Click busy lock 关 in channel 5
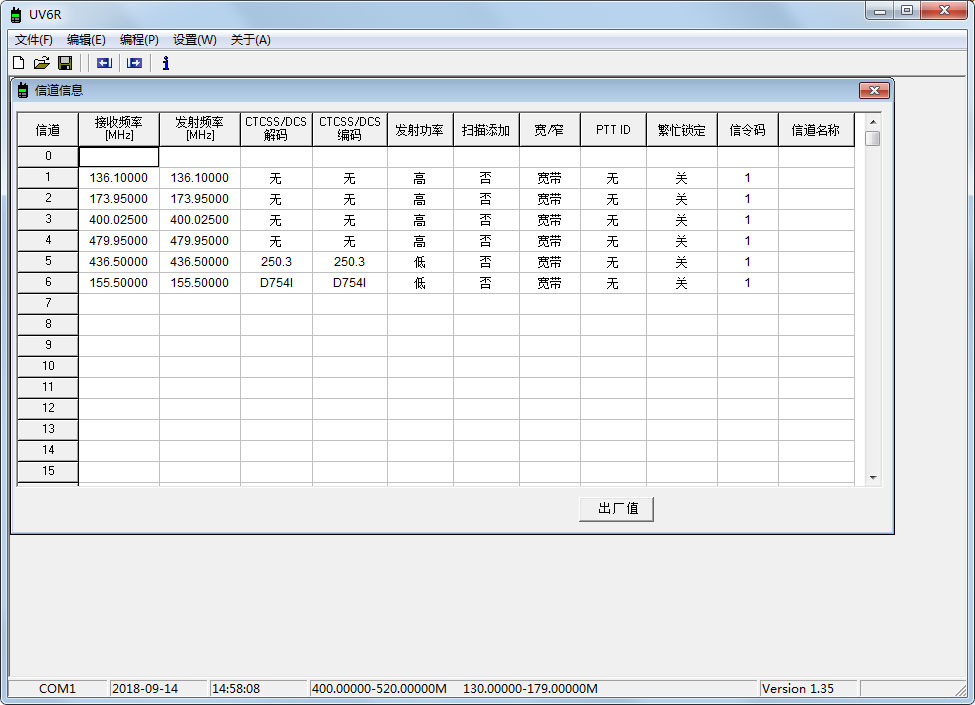This screenshot has width=975, height=705. [682, 262]
